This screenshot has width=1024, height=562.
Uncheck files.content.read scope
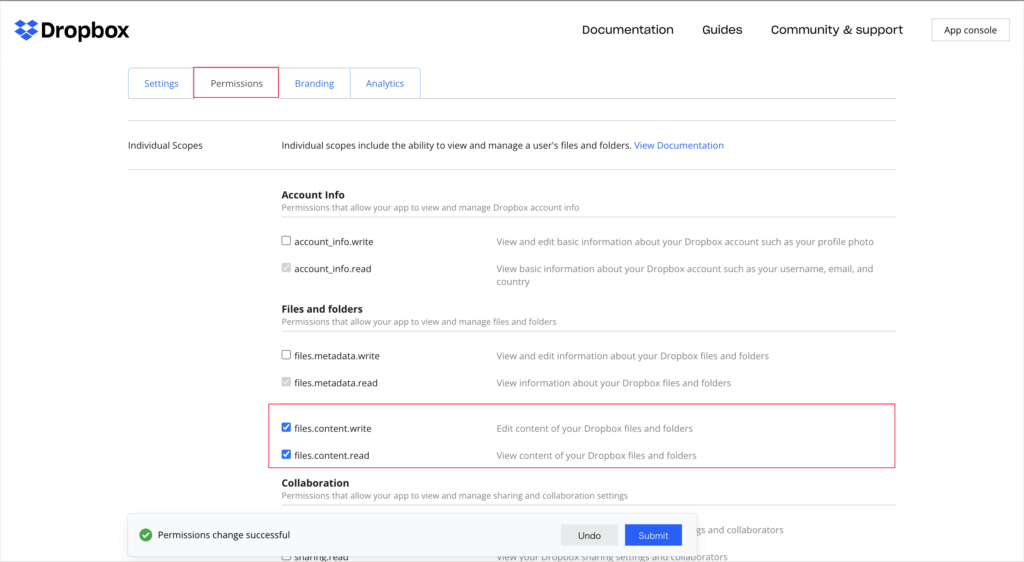point(286,454)
